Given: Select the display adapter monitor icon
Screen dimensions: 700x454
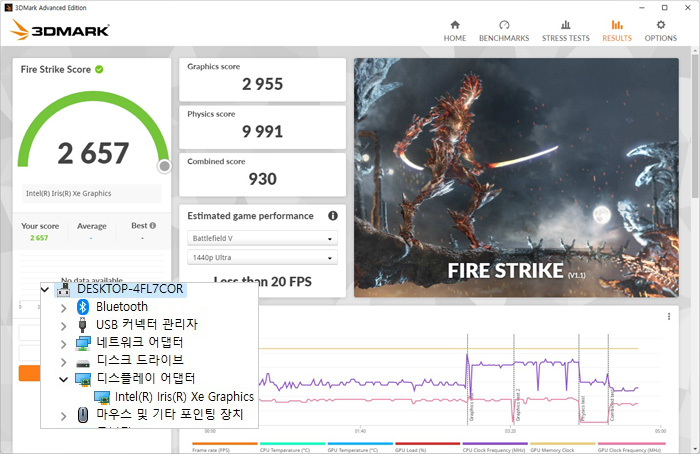Looking at the screenshot, I should pos(83,379).
